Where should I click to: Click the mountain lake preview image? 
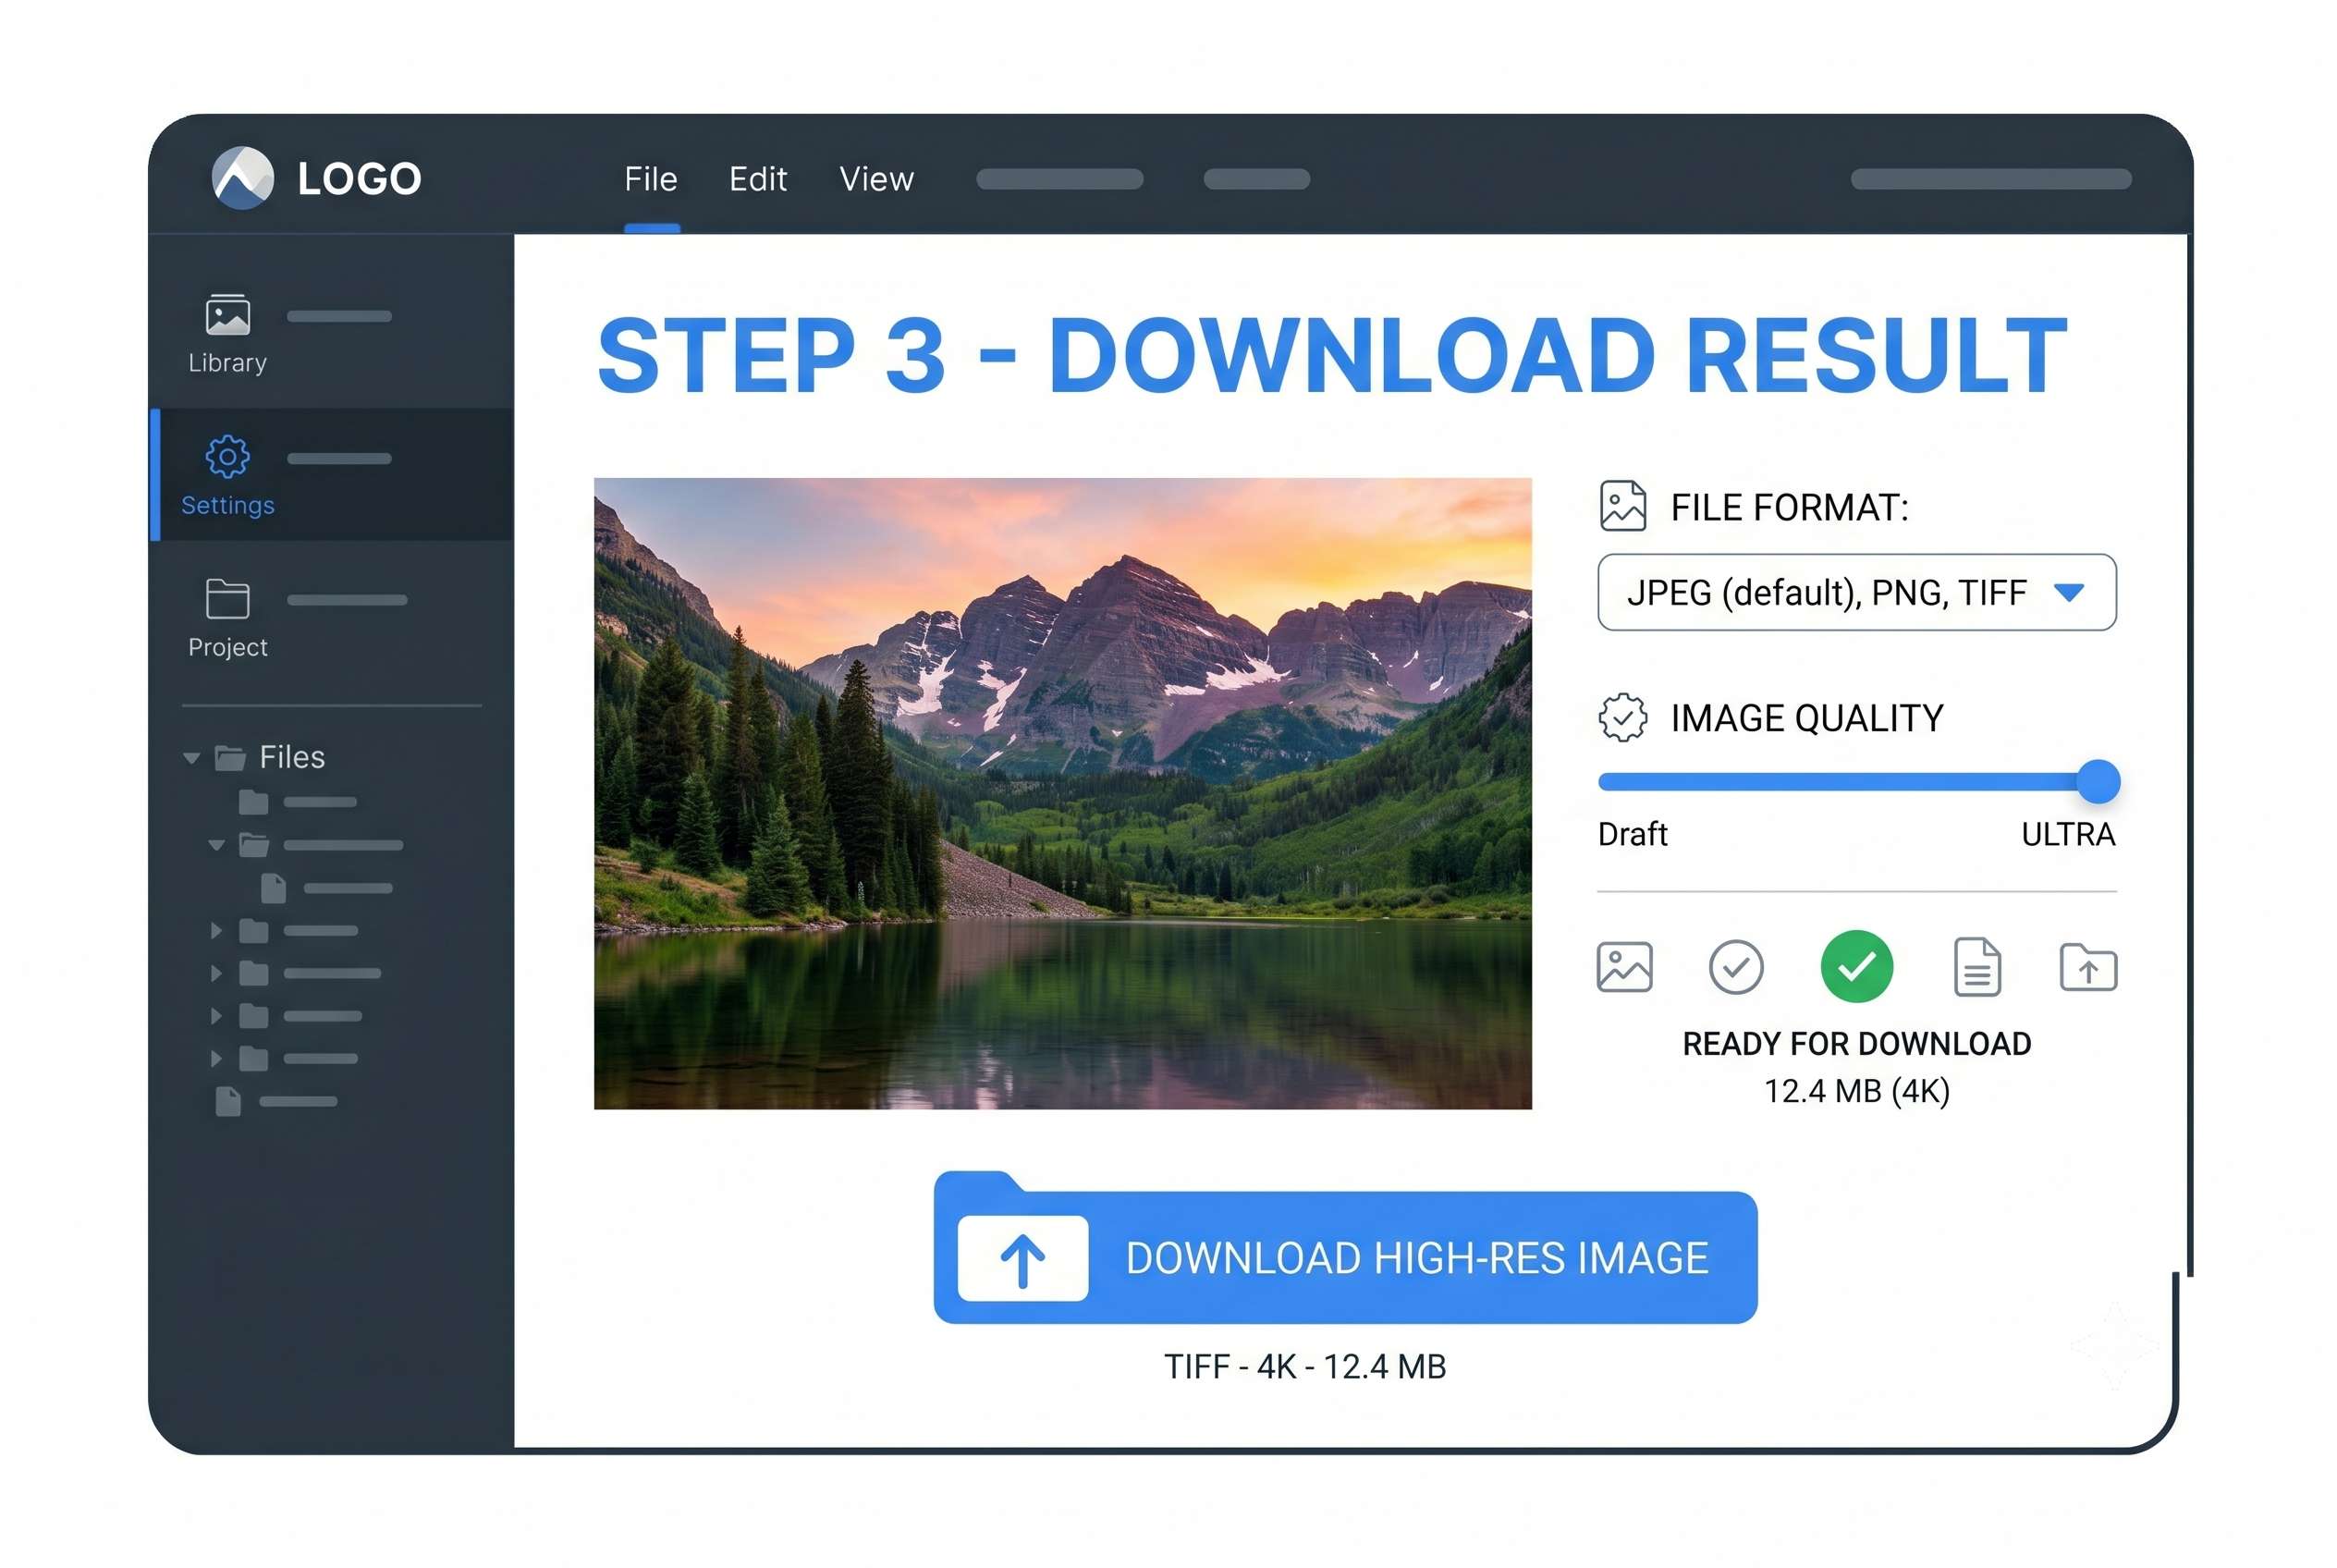coord(1062,793)
